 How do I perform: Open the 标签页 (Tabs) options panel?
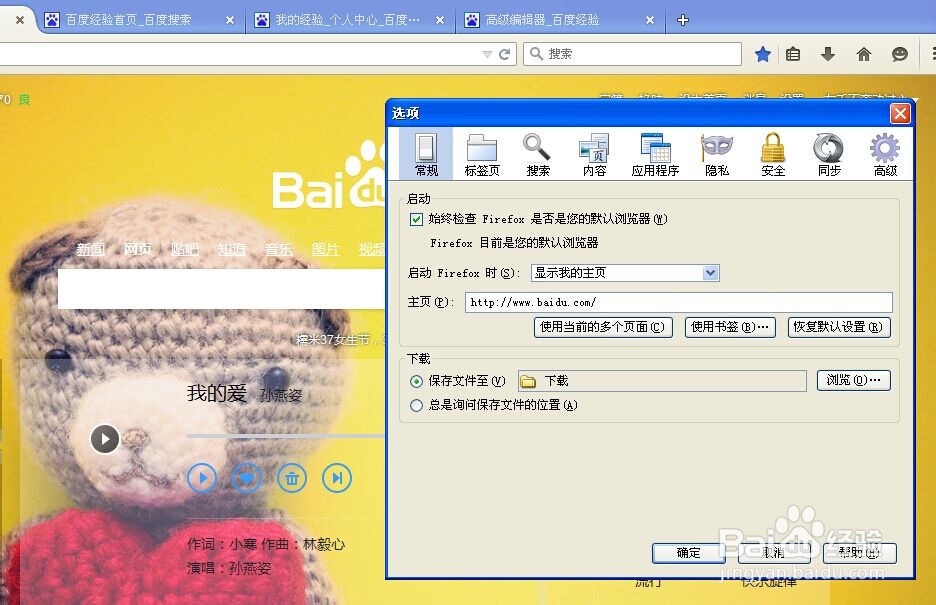(482, 155)
